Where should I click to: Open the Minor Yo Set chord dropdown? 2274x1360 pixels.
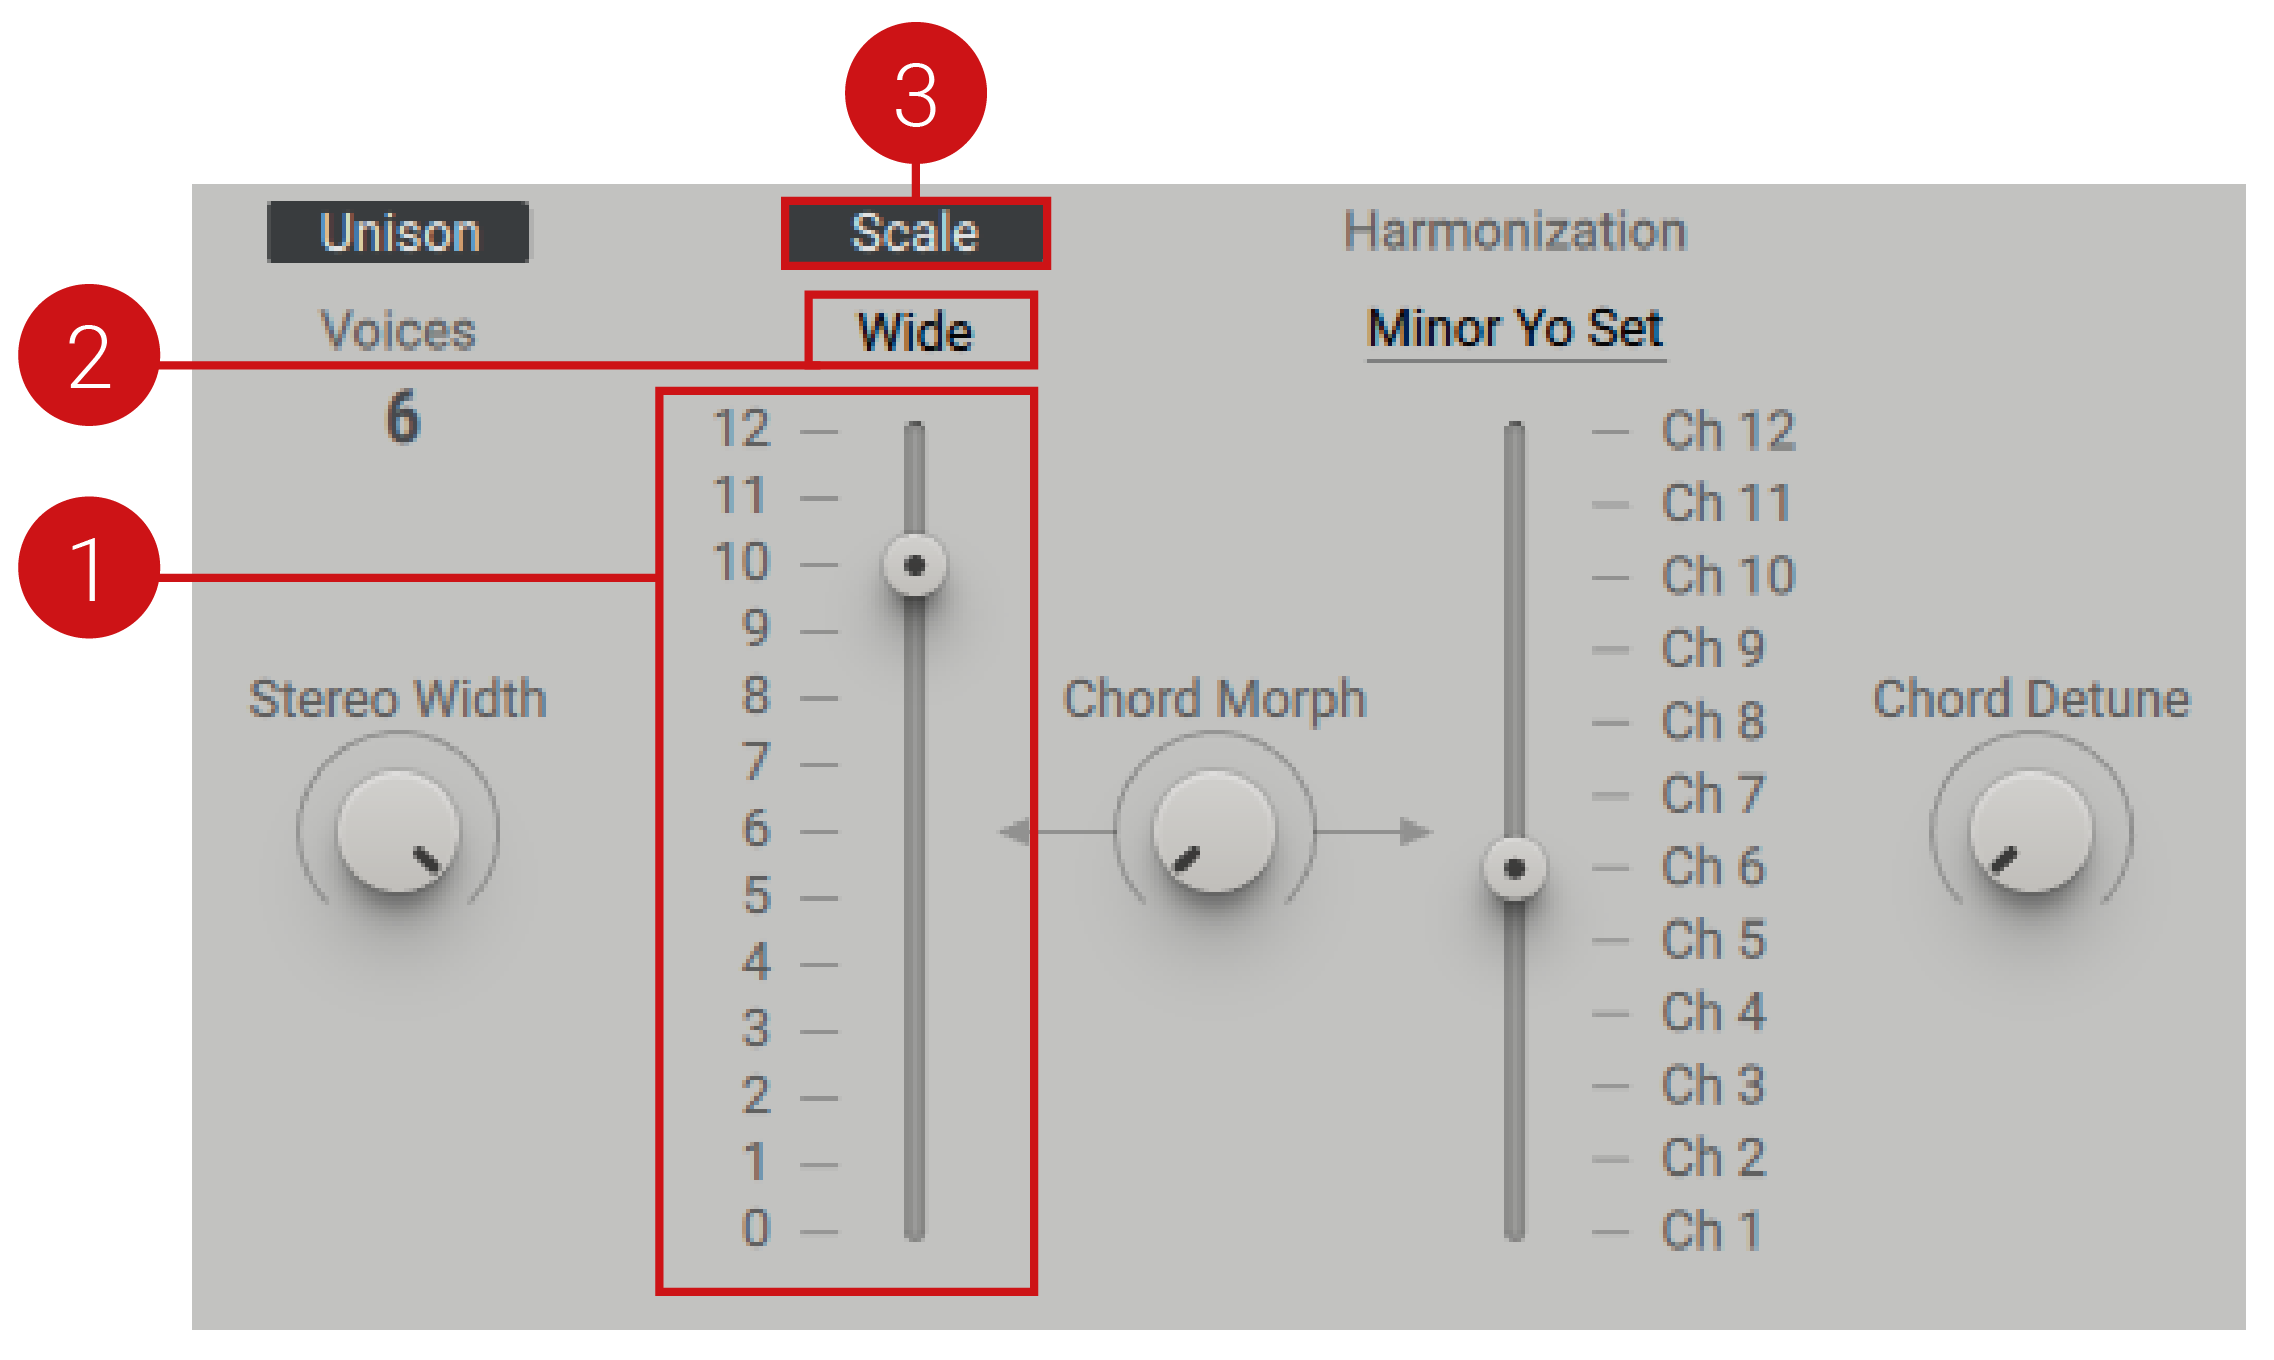(1514, 329)
